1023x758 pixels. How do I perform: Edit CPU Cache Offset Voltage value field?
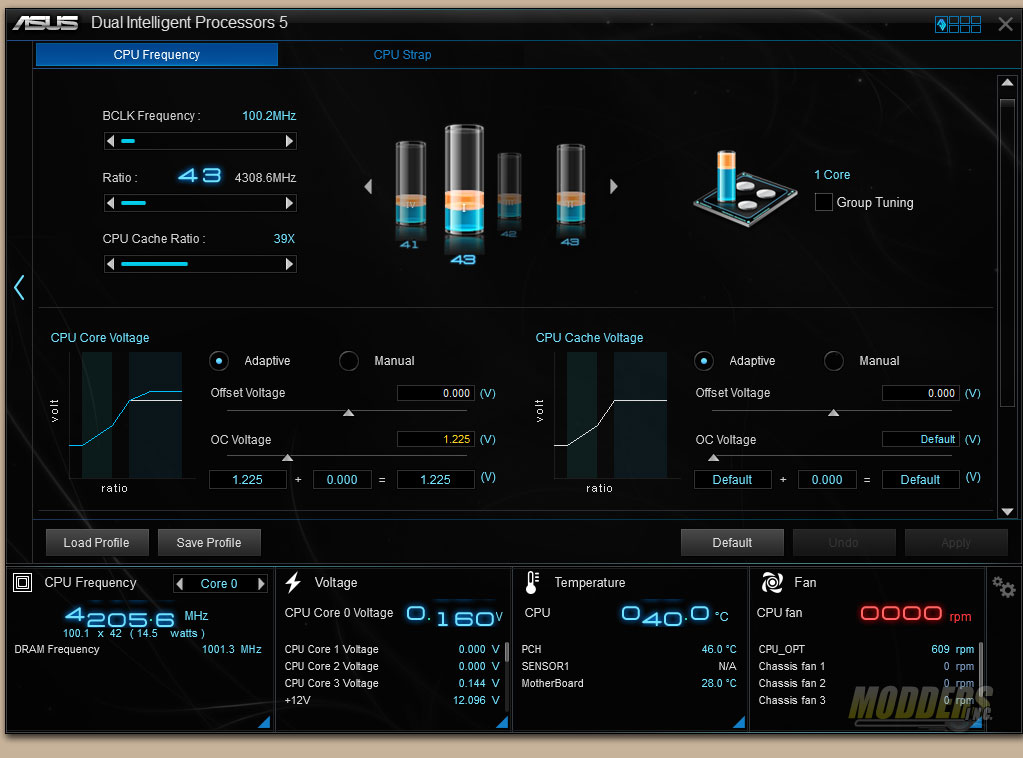click(921, 393)
